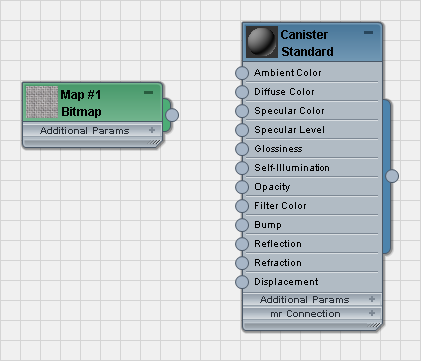This screenshot has width=421, height=361.
Task: Expand the mr Connection rollout
Action: coord(372,313)
